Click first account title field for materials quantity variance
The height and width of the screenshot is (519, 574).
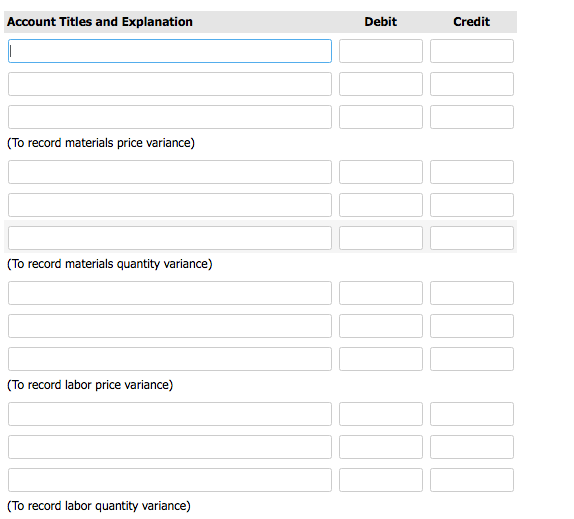[170, 172]
